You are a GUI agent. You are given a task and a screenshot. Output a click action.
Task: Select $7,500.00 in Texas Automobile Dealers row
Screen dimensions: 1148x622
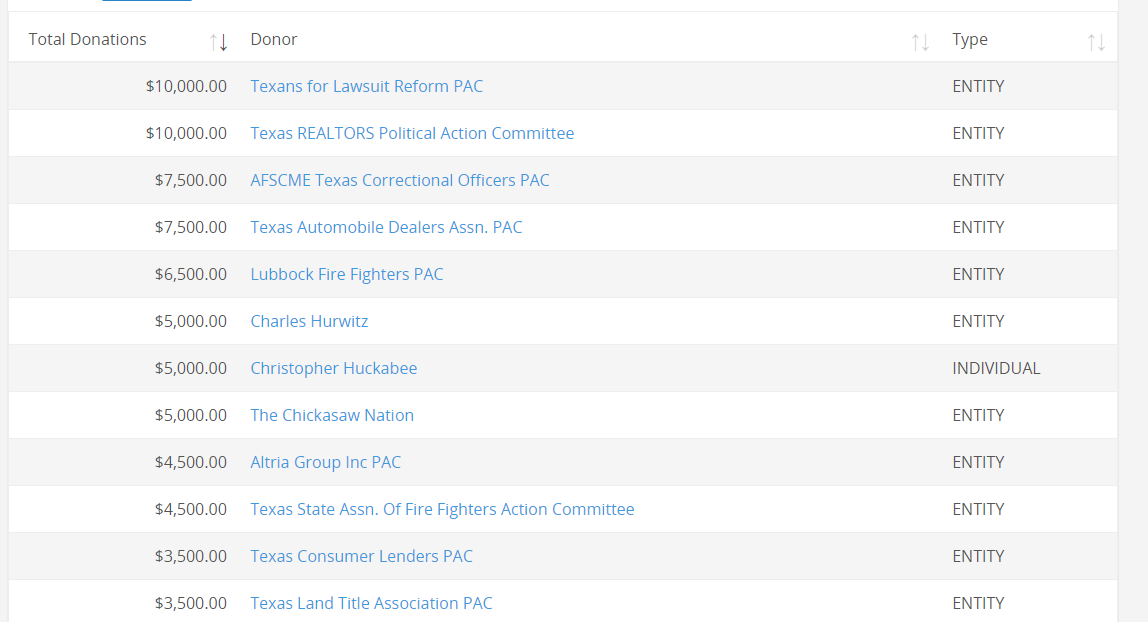pos(190,227)
